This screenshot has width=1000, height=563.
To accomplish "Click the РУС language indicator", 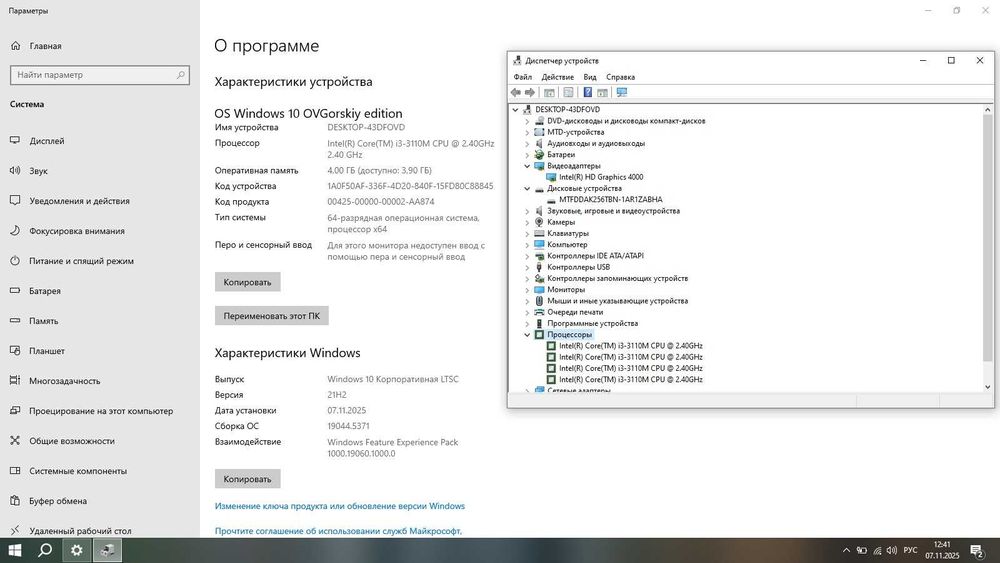I will point(910,550).
